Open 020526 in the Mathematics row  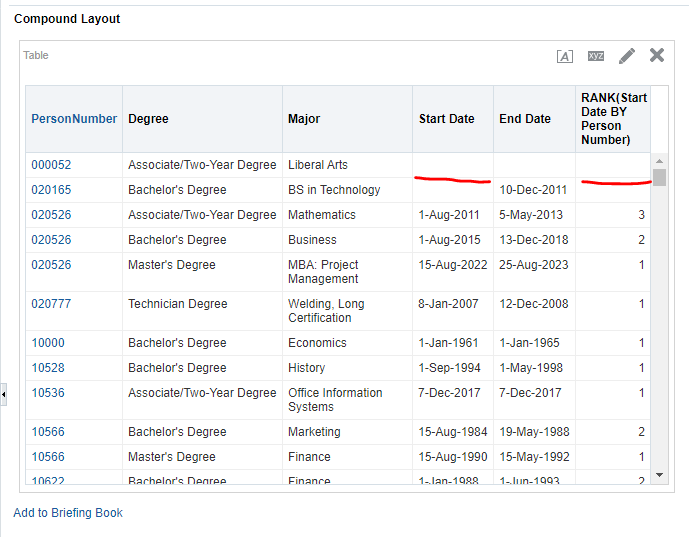click(51, 215)
